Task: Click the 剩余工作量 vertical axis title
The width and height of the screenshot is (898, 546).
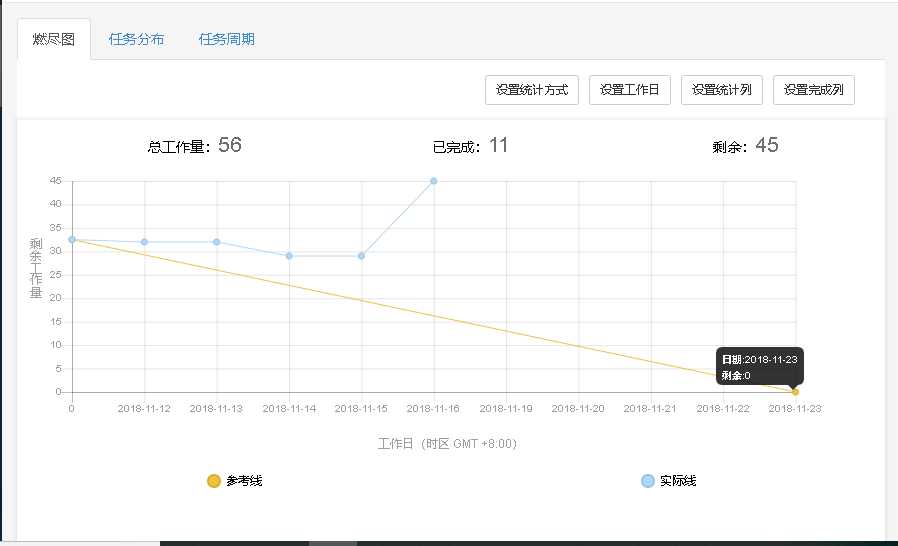Action: [x=36, y=268]
